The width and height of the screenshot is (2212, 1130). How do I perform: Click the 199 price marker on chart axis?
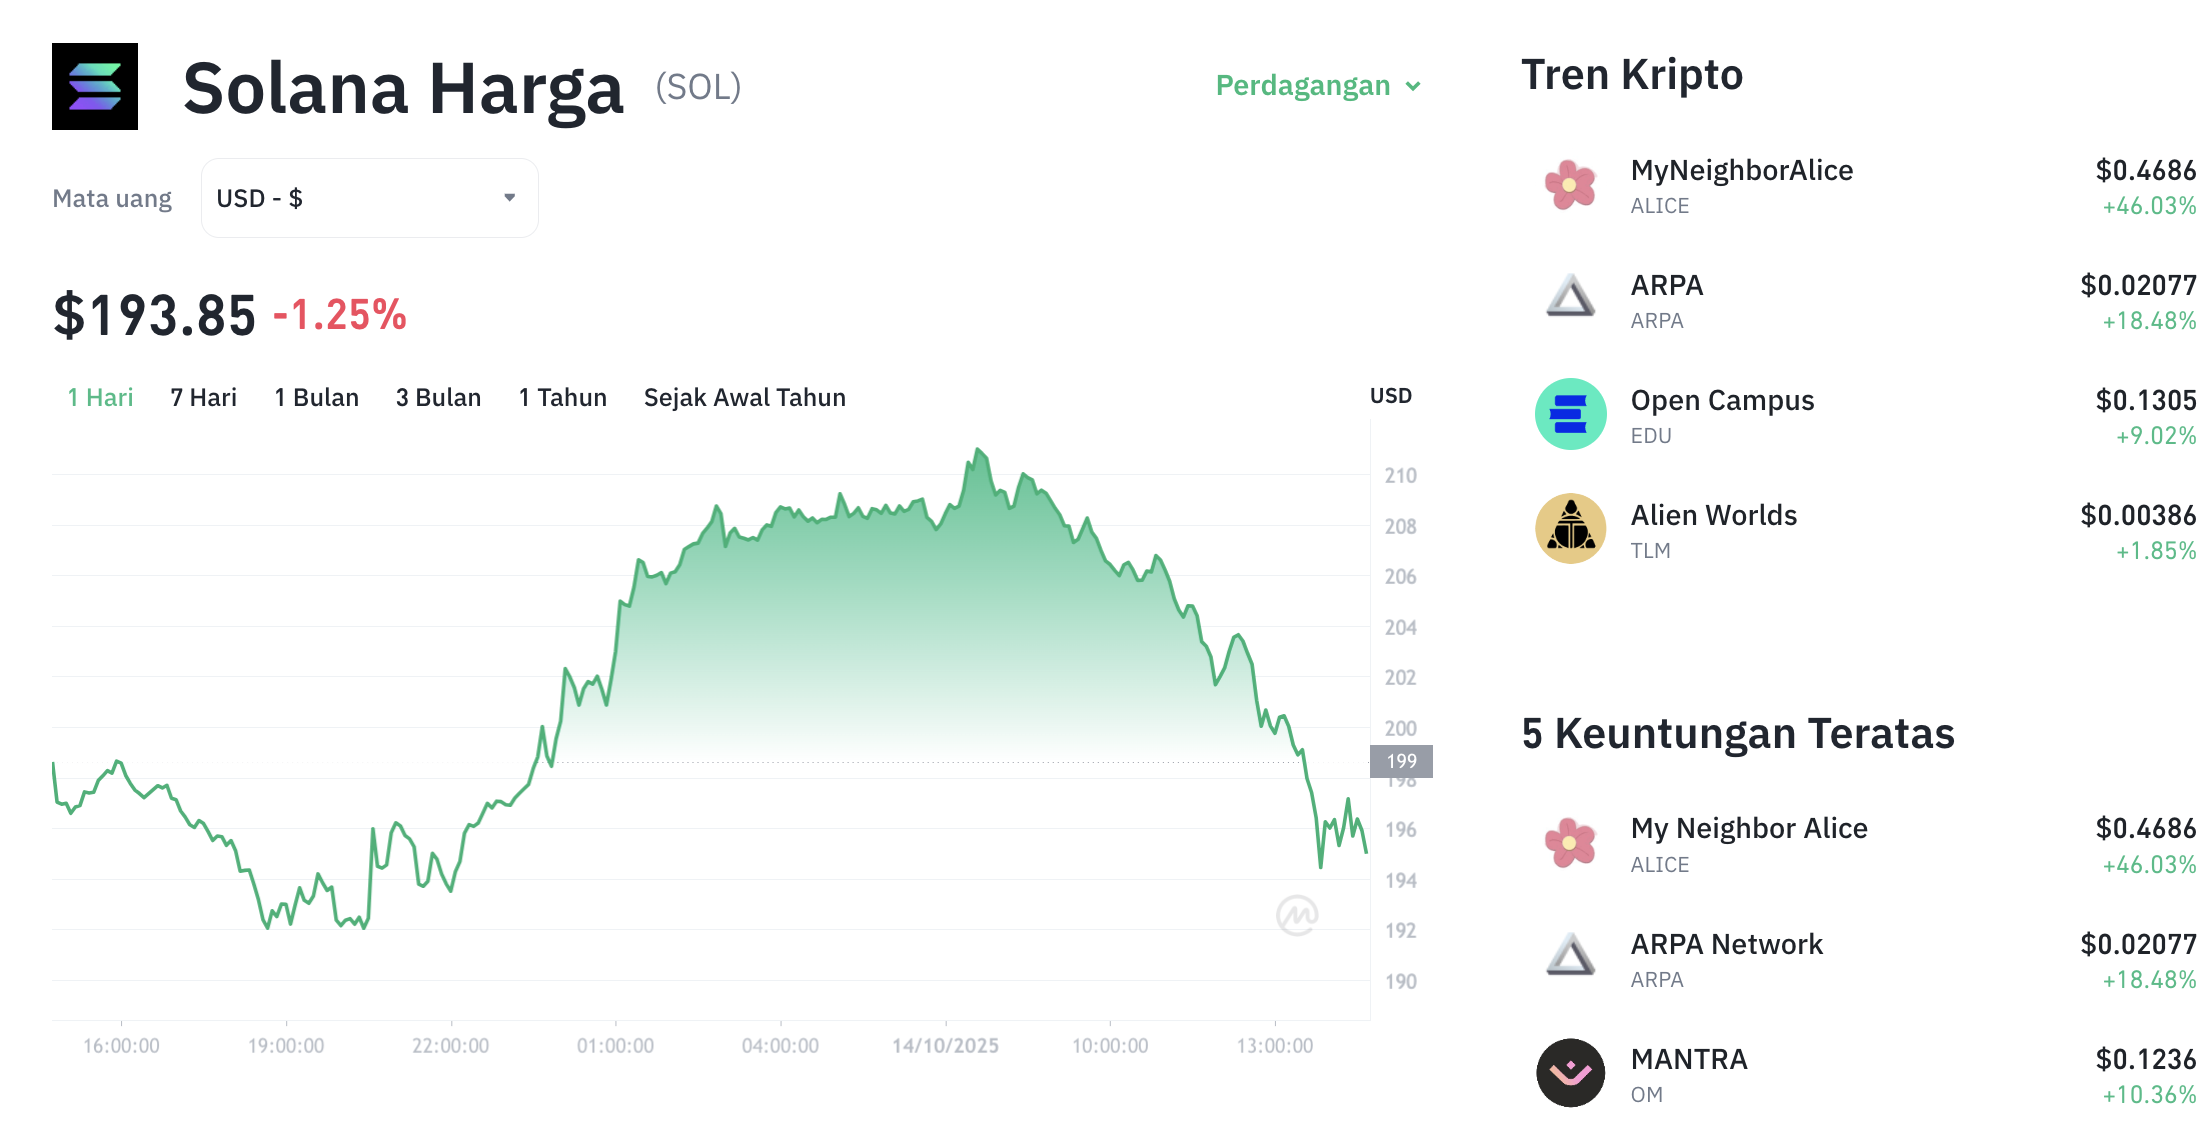coord(1401,761)
